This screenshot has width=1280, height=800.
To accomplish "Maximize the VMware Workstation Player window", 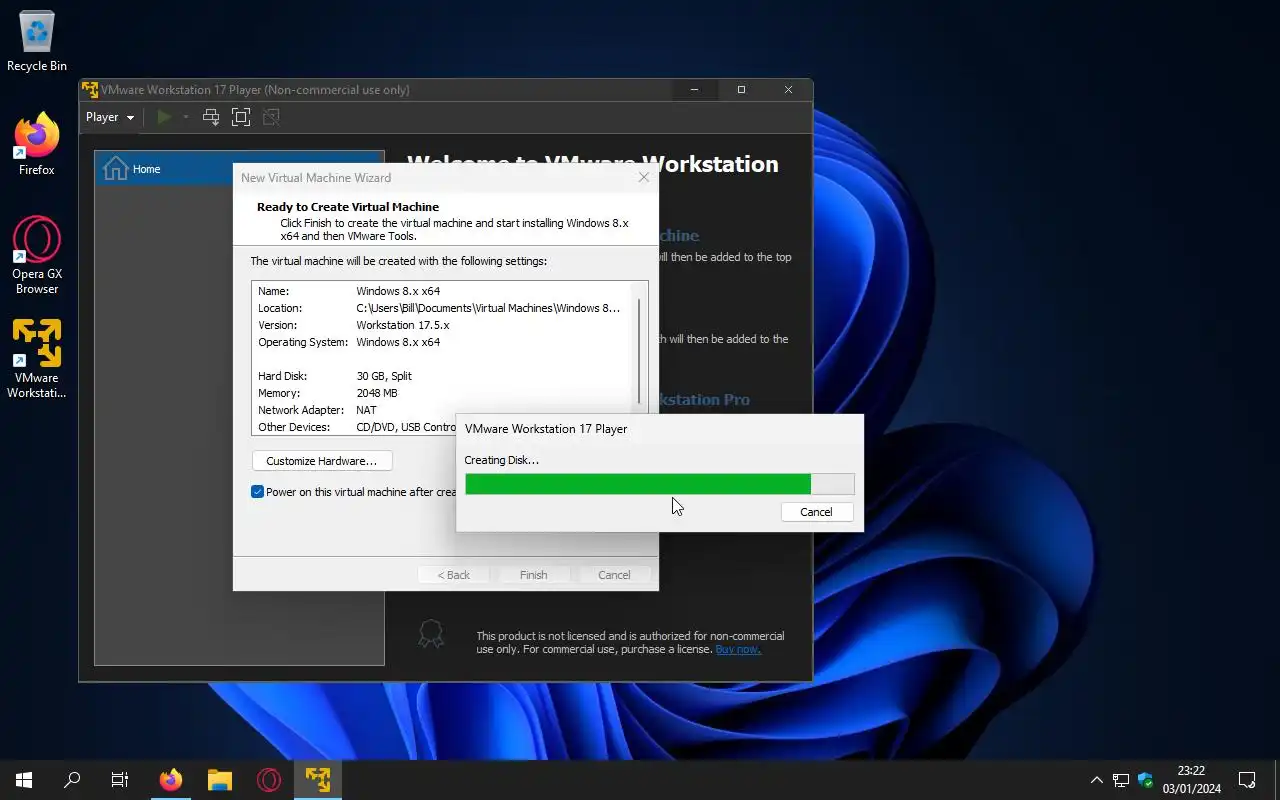I will point(741,90).
